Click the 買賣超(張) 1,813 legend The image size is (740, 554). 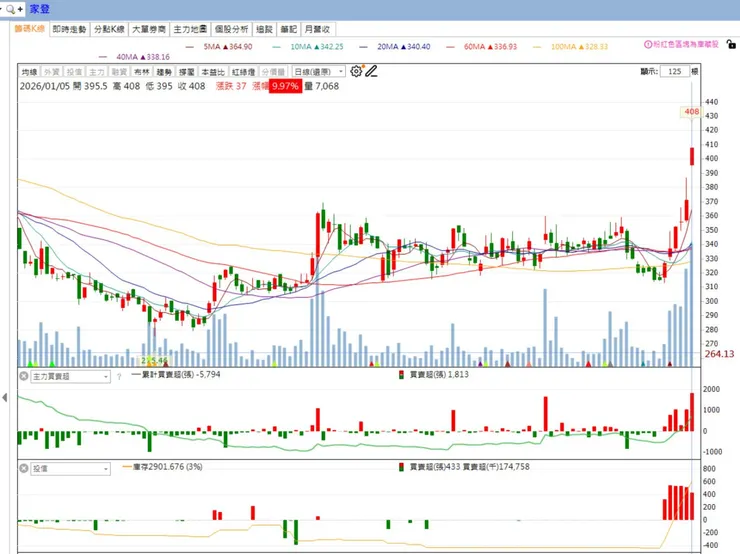click(434, 374)
